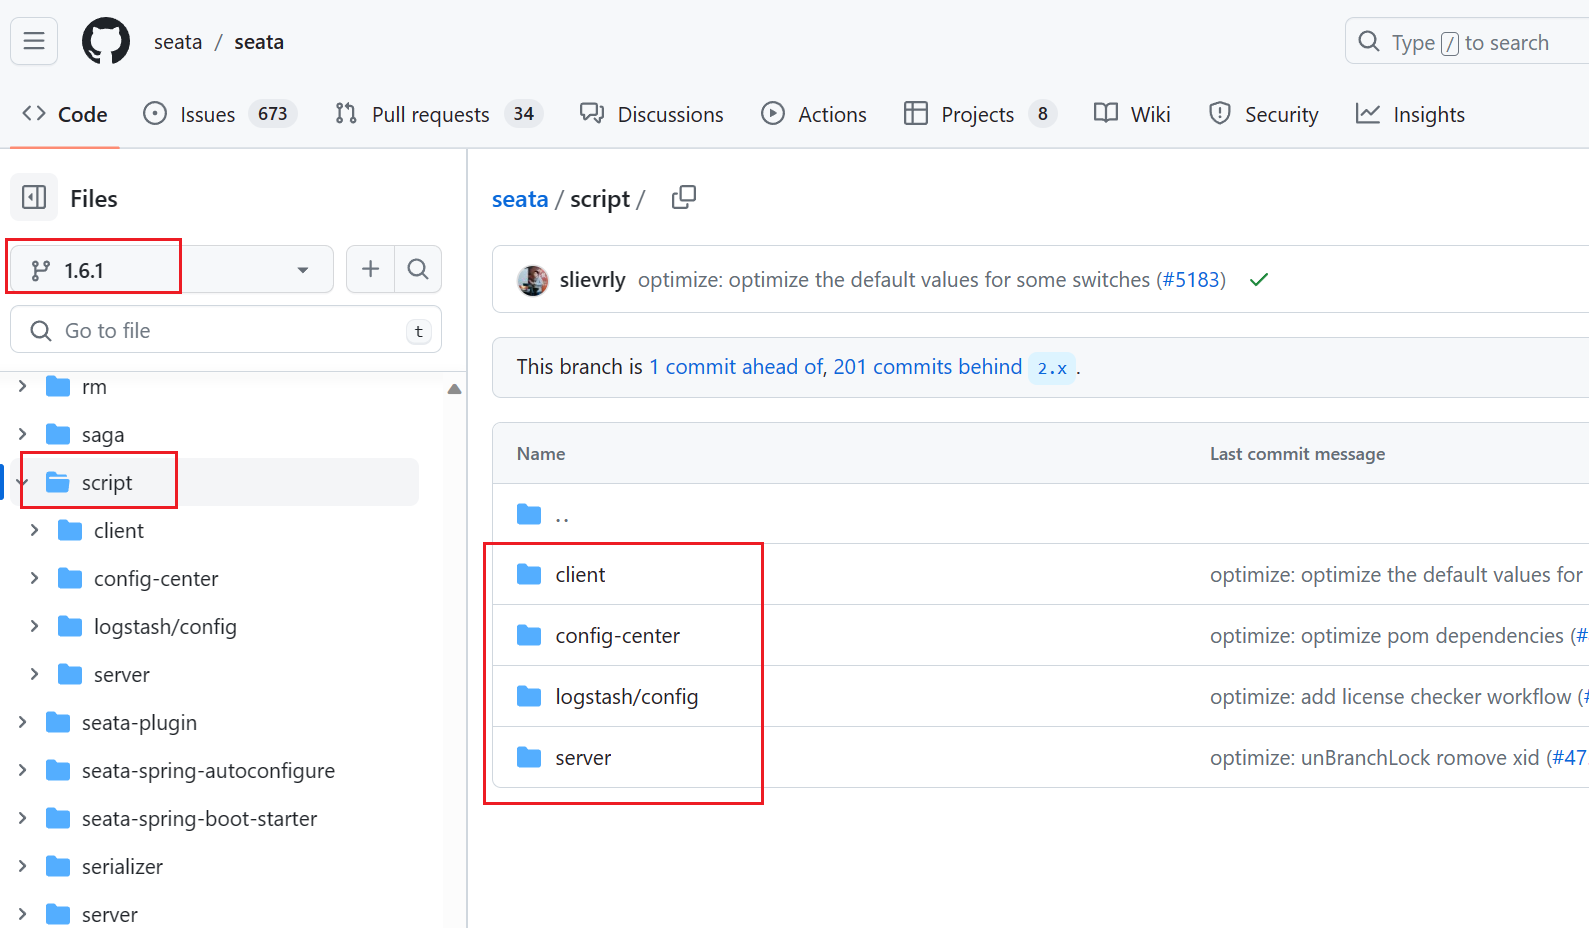1589x928 pixels.
Task: Select seata-spring-autoconfigure in file tree
Action: pyautogui.click(x=208, y=770)
